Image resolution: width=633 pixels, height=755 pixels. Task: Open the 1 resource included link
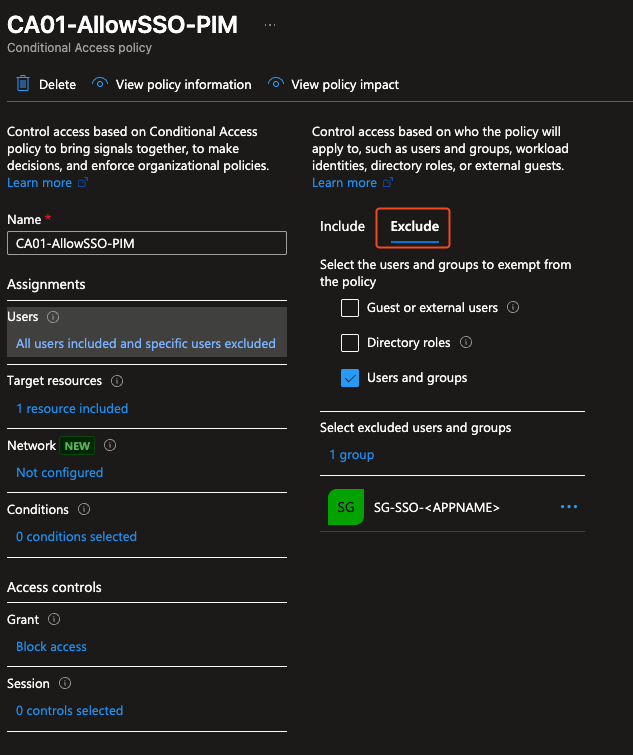(72, 408)
